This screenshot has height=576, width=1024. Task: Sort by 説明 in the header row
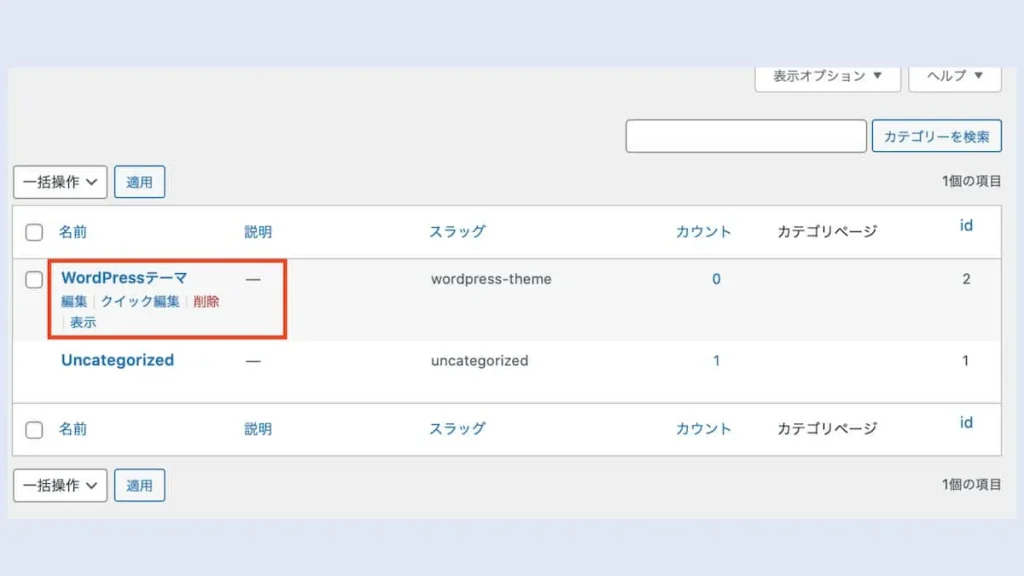258,232
